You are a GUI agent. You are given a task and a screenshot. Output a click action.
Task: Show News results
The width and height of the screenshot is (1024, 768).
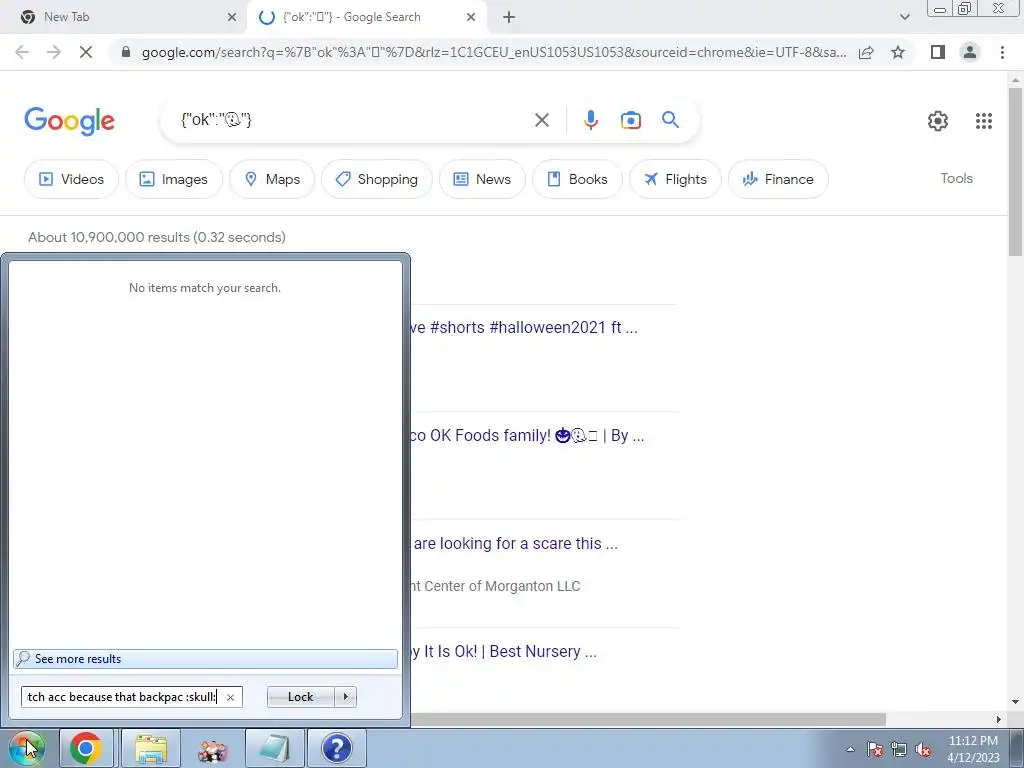[482, 179]
